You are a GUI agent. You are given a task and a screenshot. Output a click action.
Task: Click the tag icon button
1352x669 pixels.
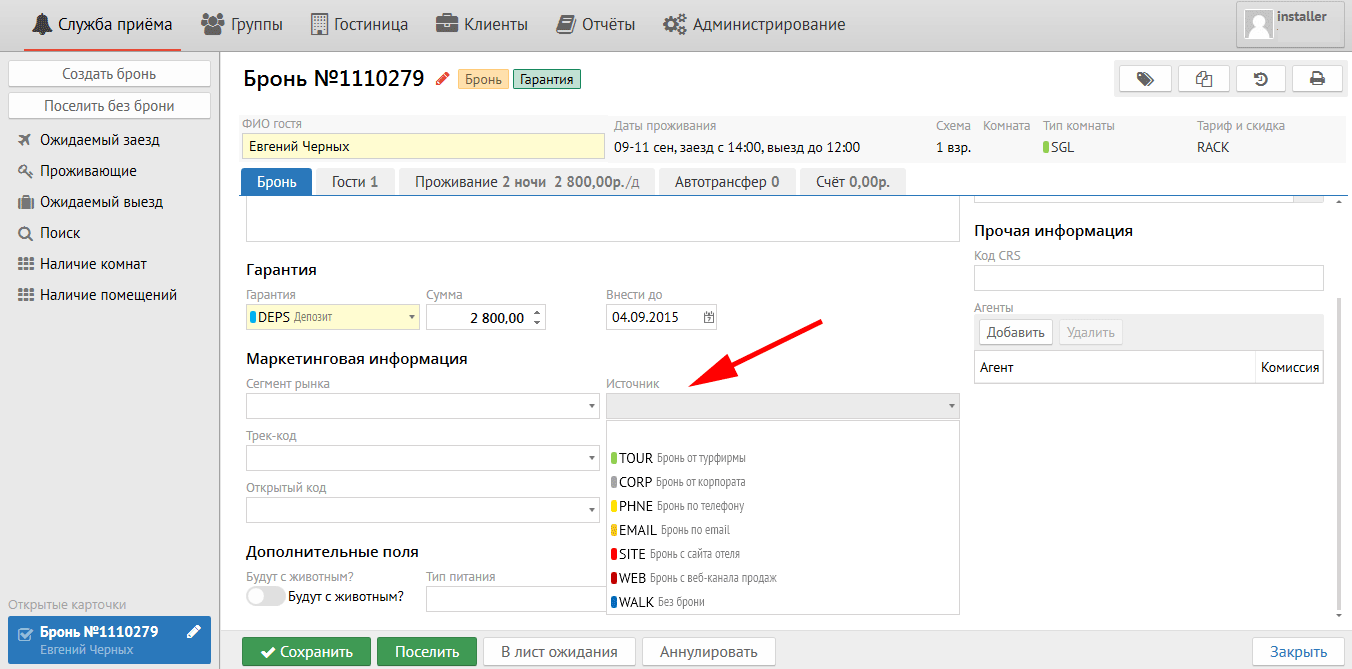click(1145, 79)
